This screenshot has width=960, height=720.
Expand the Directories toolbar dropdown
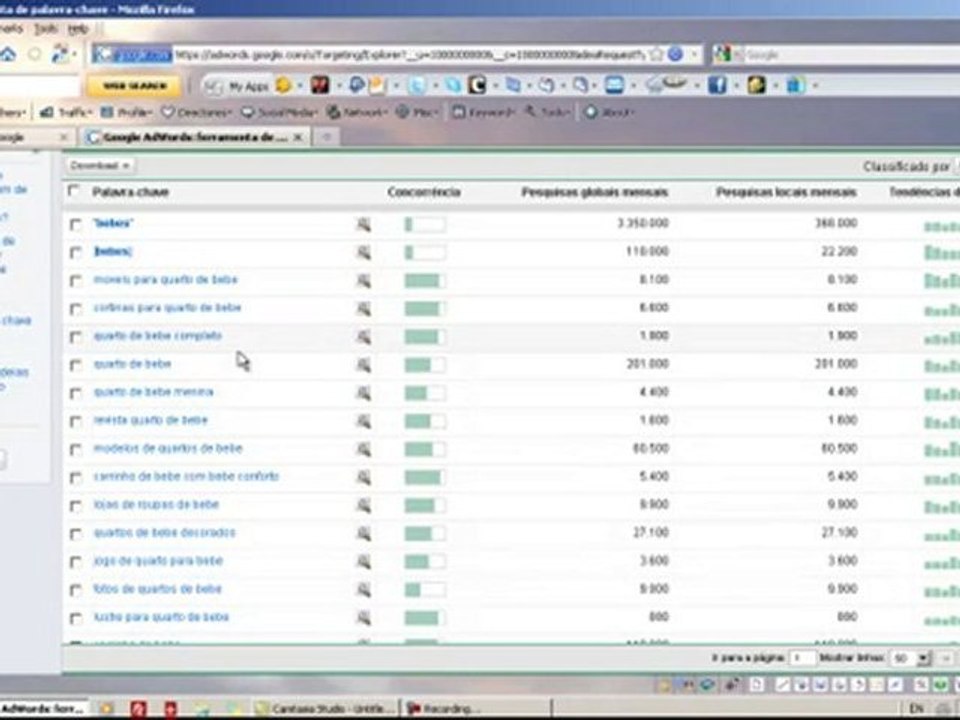(x=197, y=113)
